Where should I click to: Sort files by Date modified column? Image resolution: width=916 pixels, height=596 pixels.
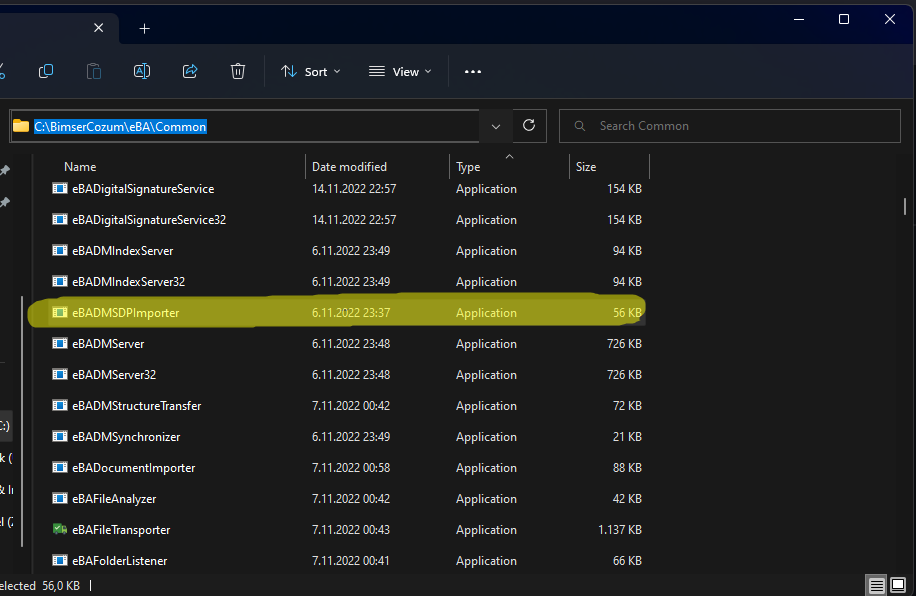[x=349, y=167]
